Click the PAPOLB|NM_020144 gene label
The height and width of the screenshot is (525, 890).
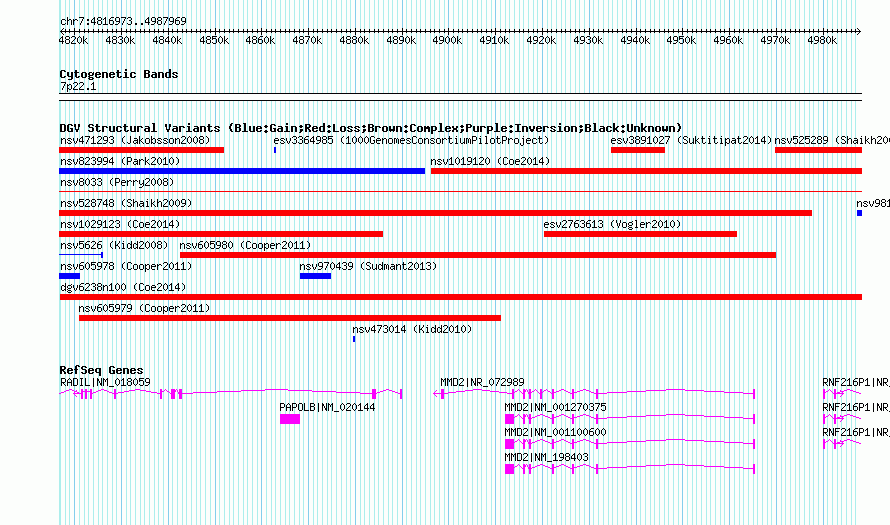pyautogui.click(x=327, y=408)
